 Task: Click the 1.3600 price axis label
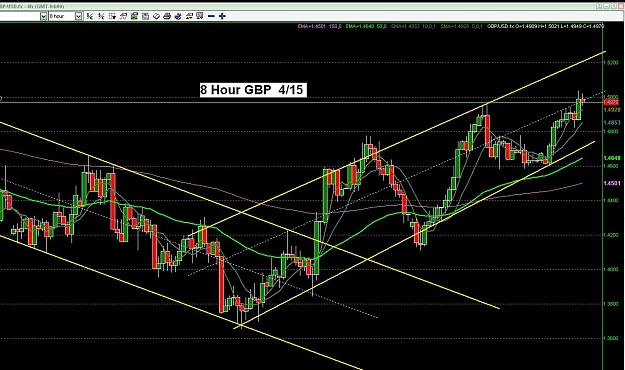[x=611, y=338]
